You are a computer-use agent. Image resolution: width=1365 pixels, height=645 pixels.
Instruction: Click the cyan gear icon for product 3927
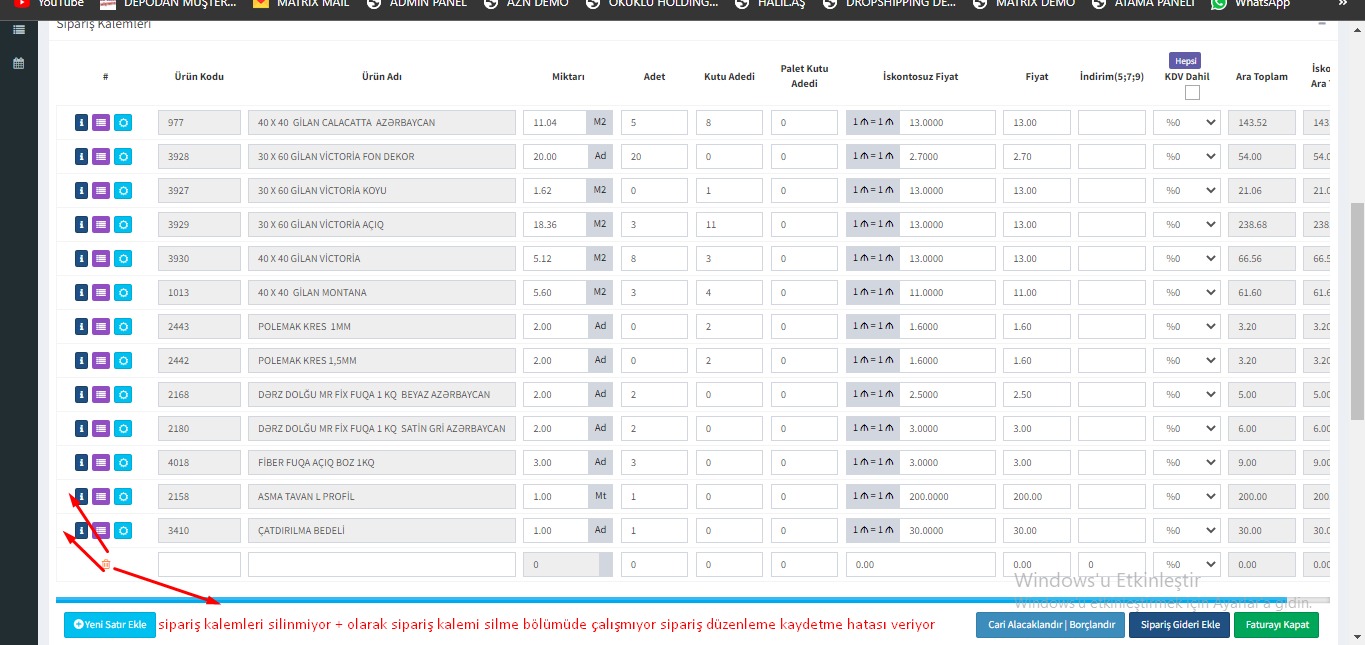pos(123,191)
